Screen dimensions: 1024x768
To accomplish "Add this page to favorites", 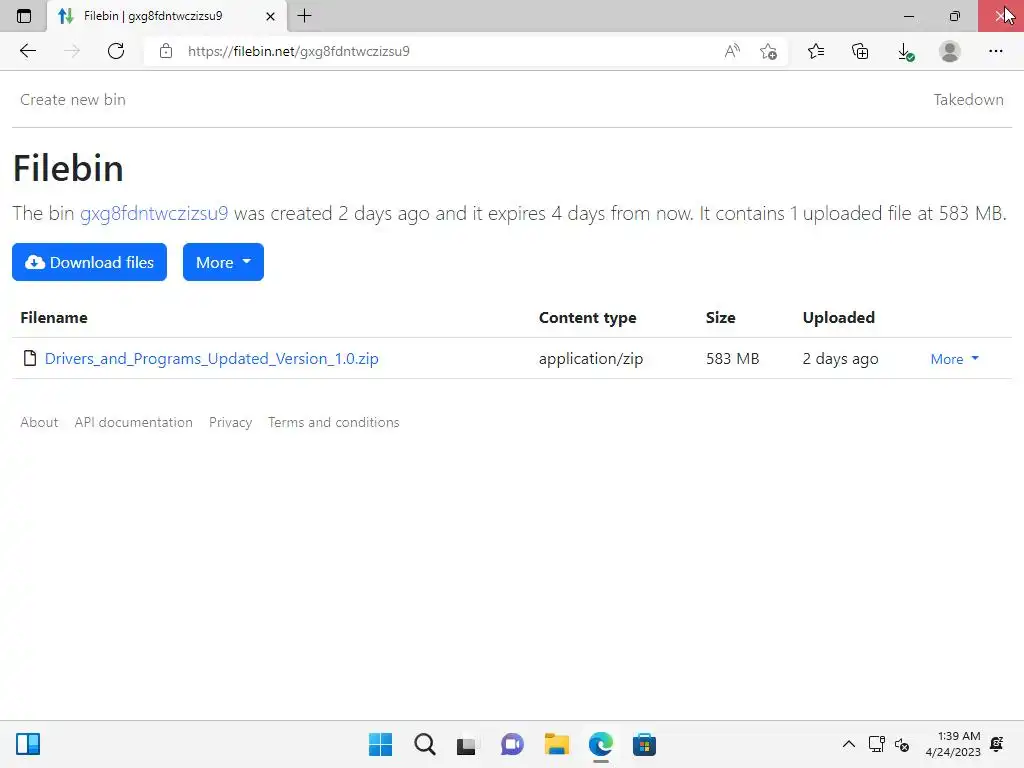I will 769,51.
